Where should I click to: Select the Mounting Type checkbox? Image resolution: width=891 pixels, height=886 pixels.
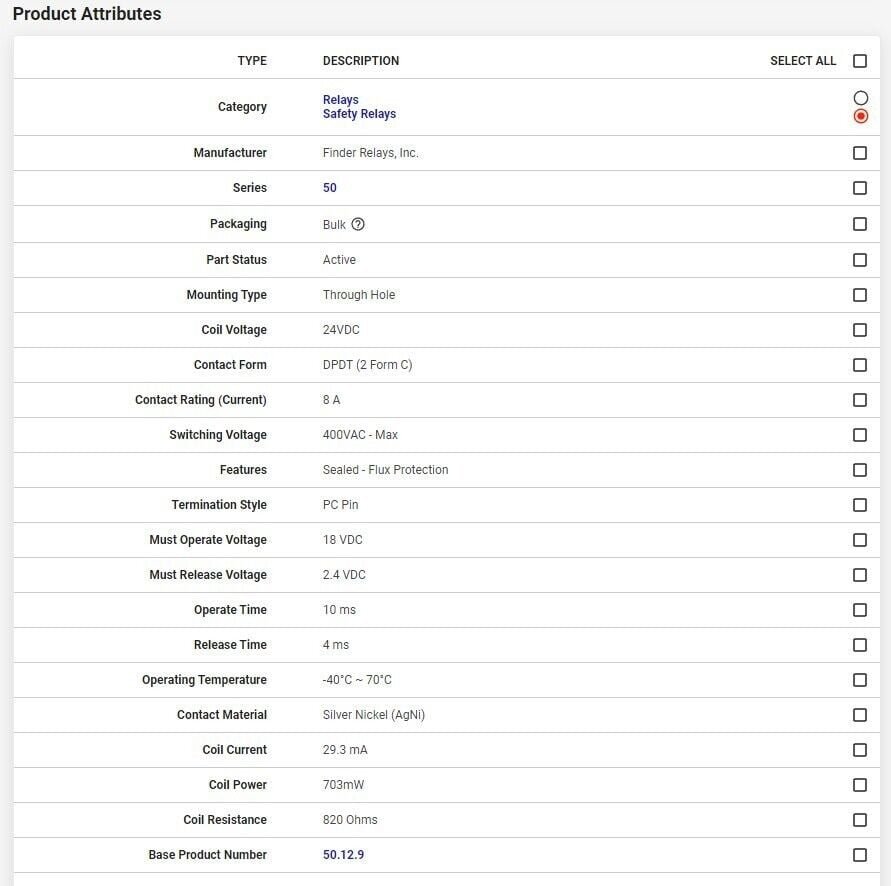tap(860, 295)
